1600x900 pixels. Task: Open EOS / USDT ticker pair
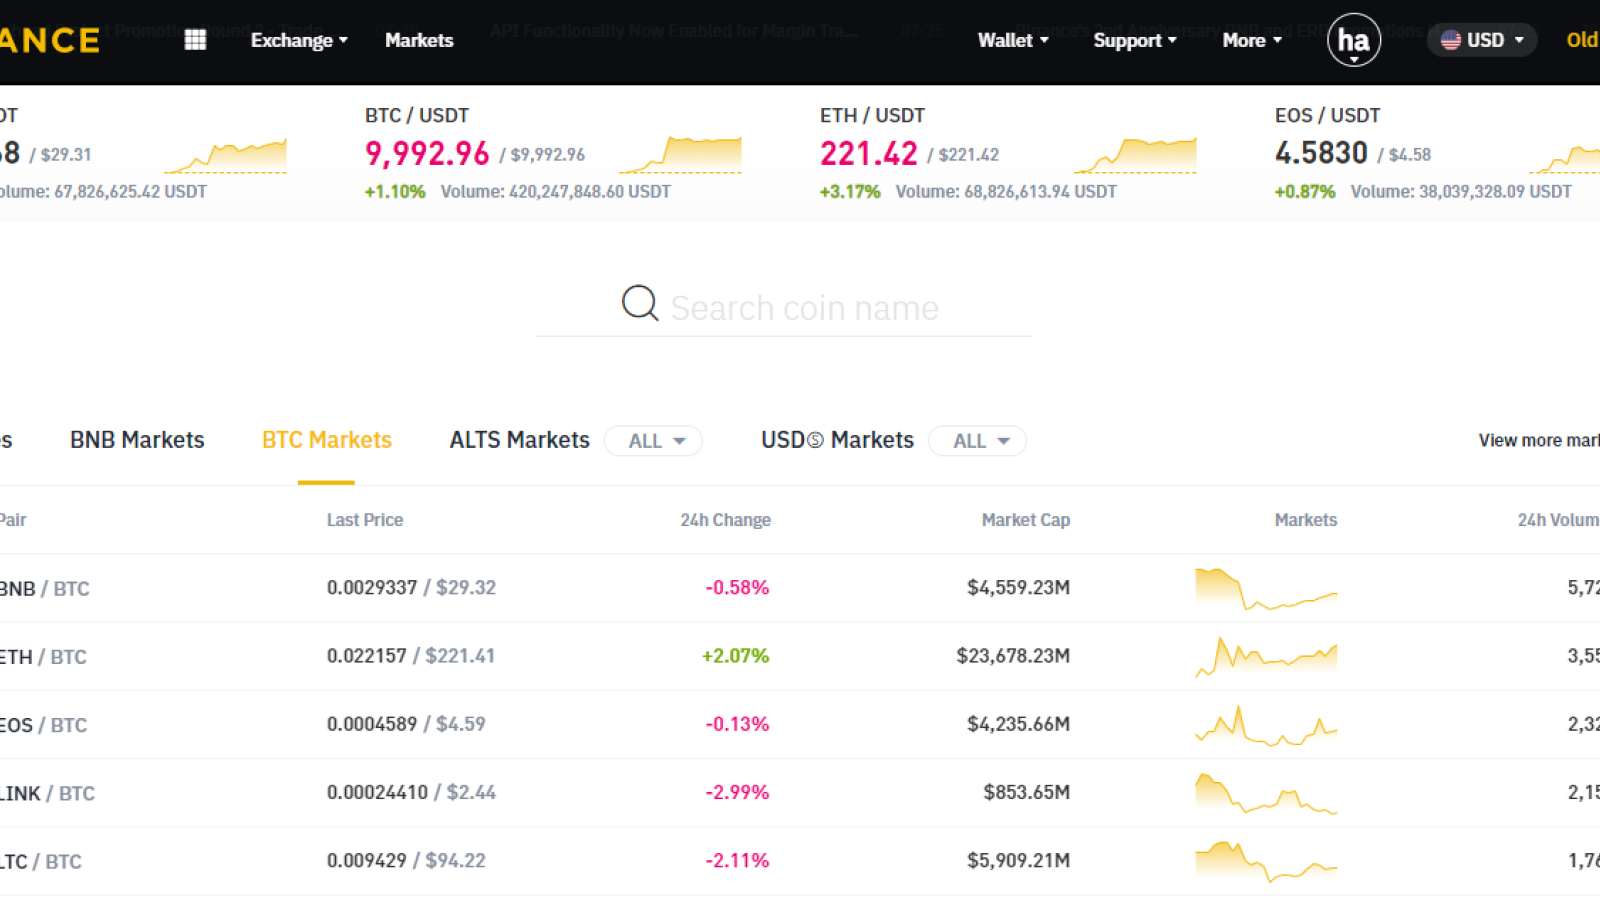[x=1328, y=115]
